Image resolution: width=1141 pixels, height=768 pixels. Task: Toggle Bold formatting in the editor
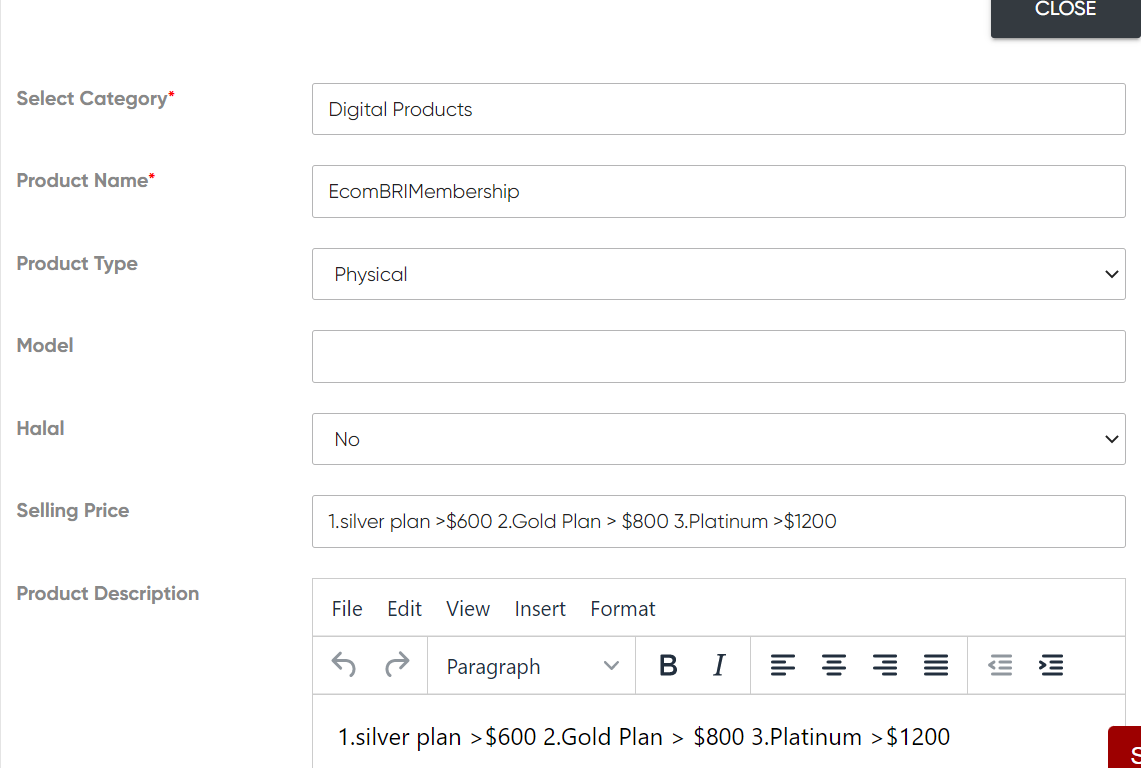[x=668, y=666]
